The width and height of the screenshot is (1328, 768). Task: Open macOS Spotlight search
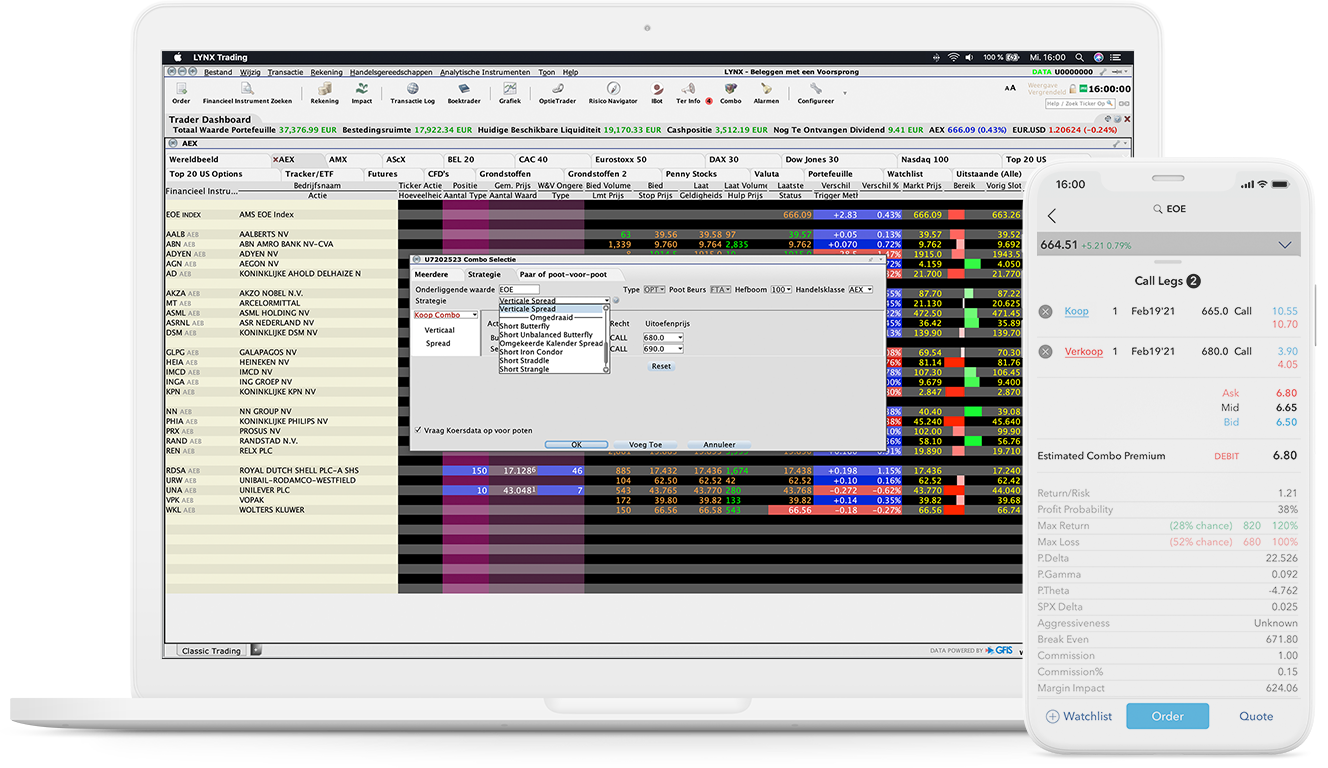pyautogui.click(x=1079, y=58)
